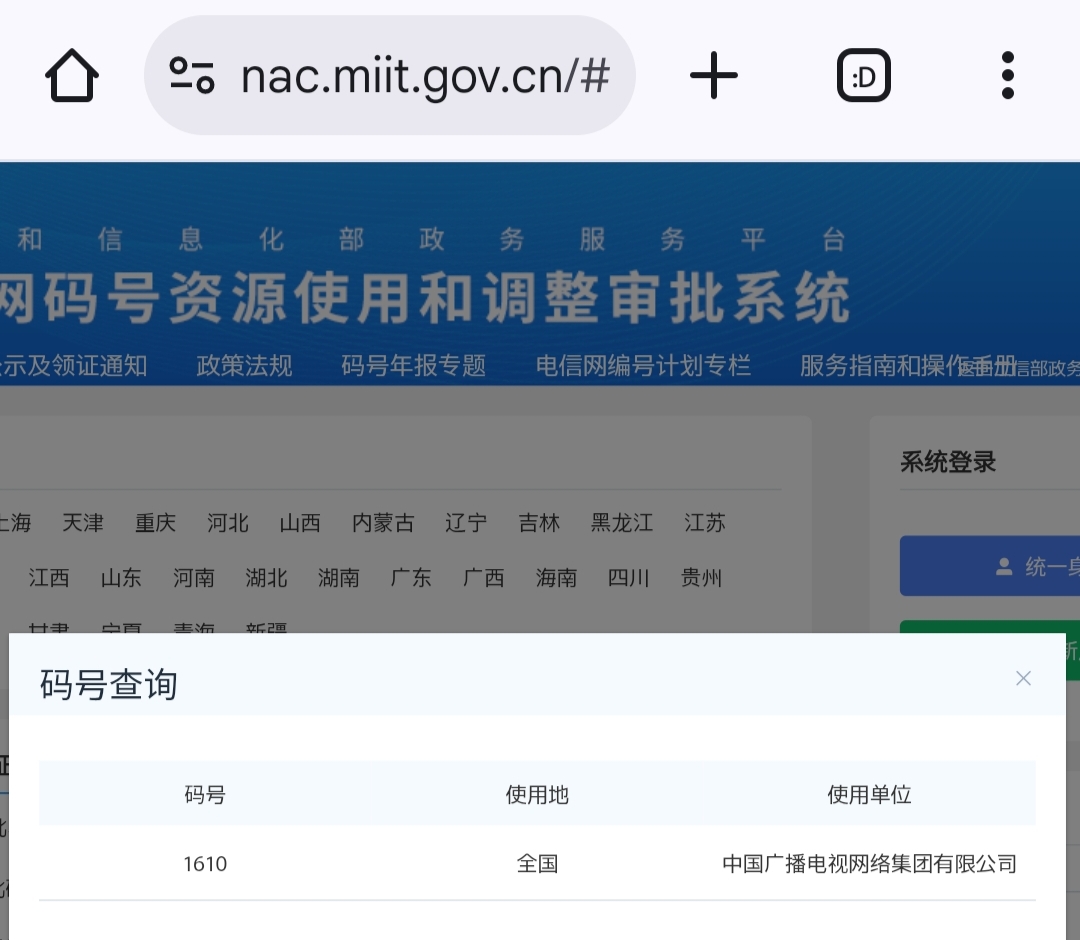Click the 1610 code number cell

pos(205,863)
